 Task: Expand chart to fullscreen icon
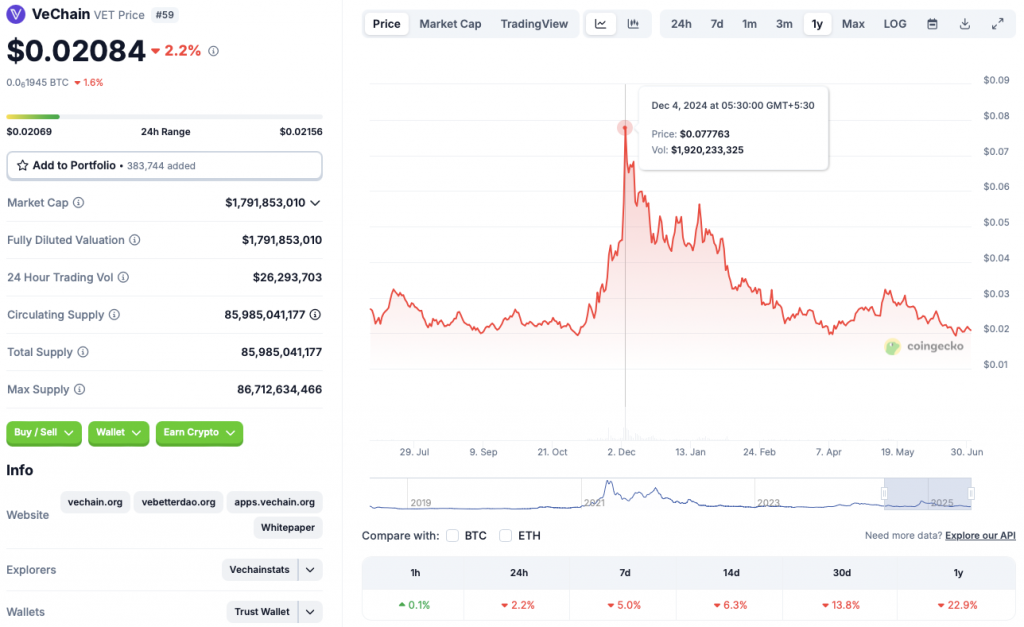click(x=997, y=24)
